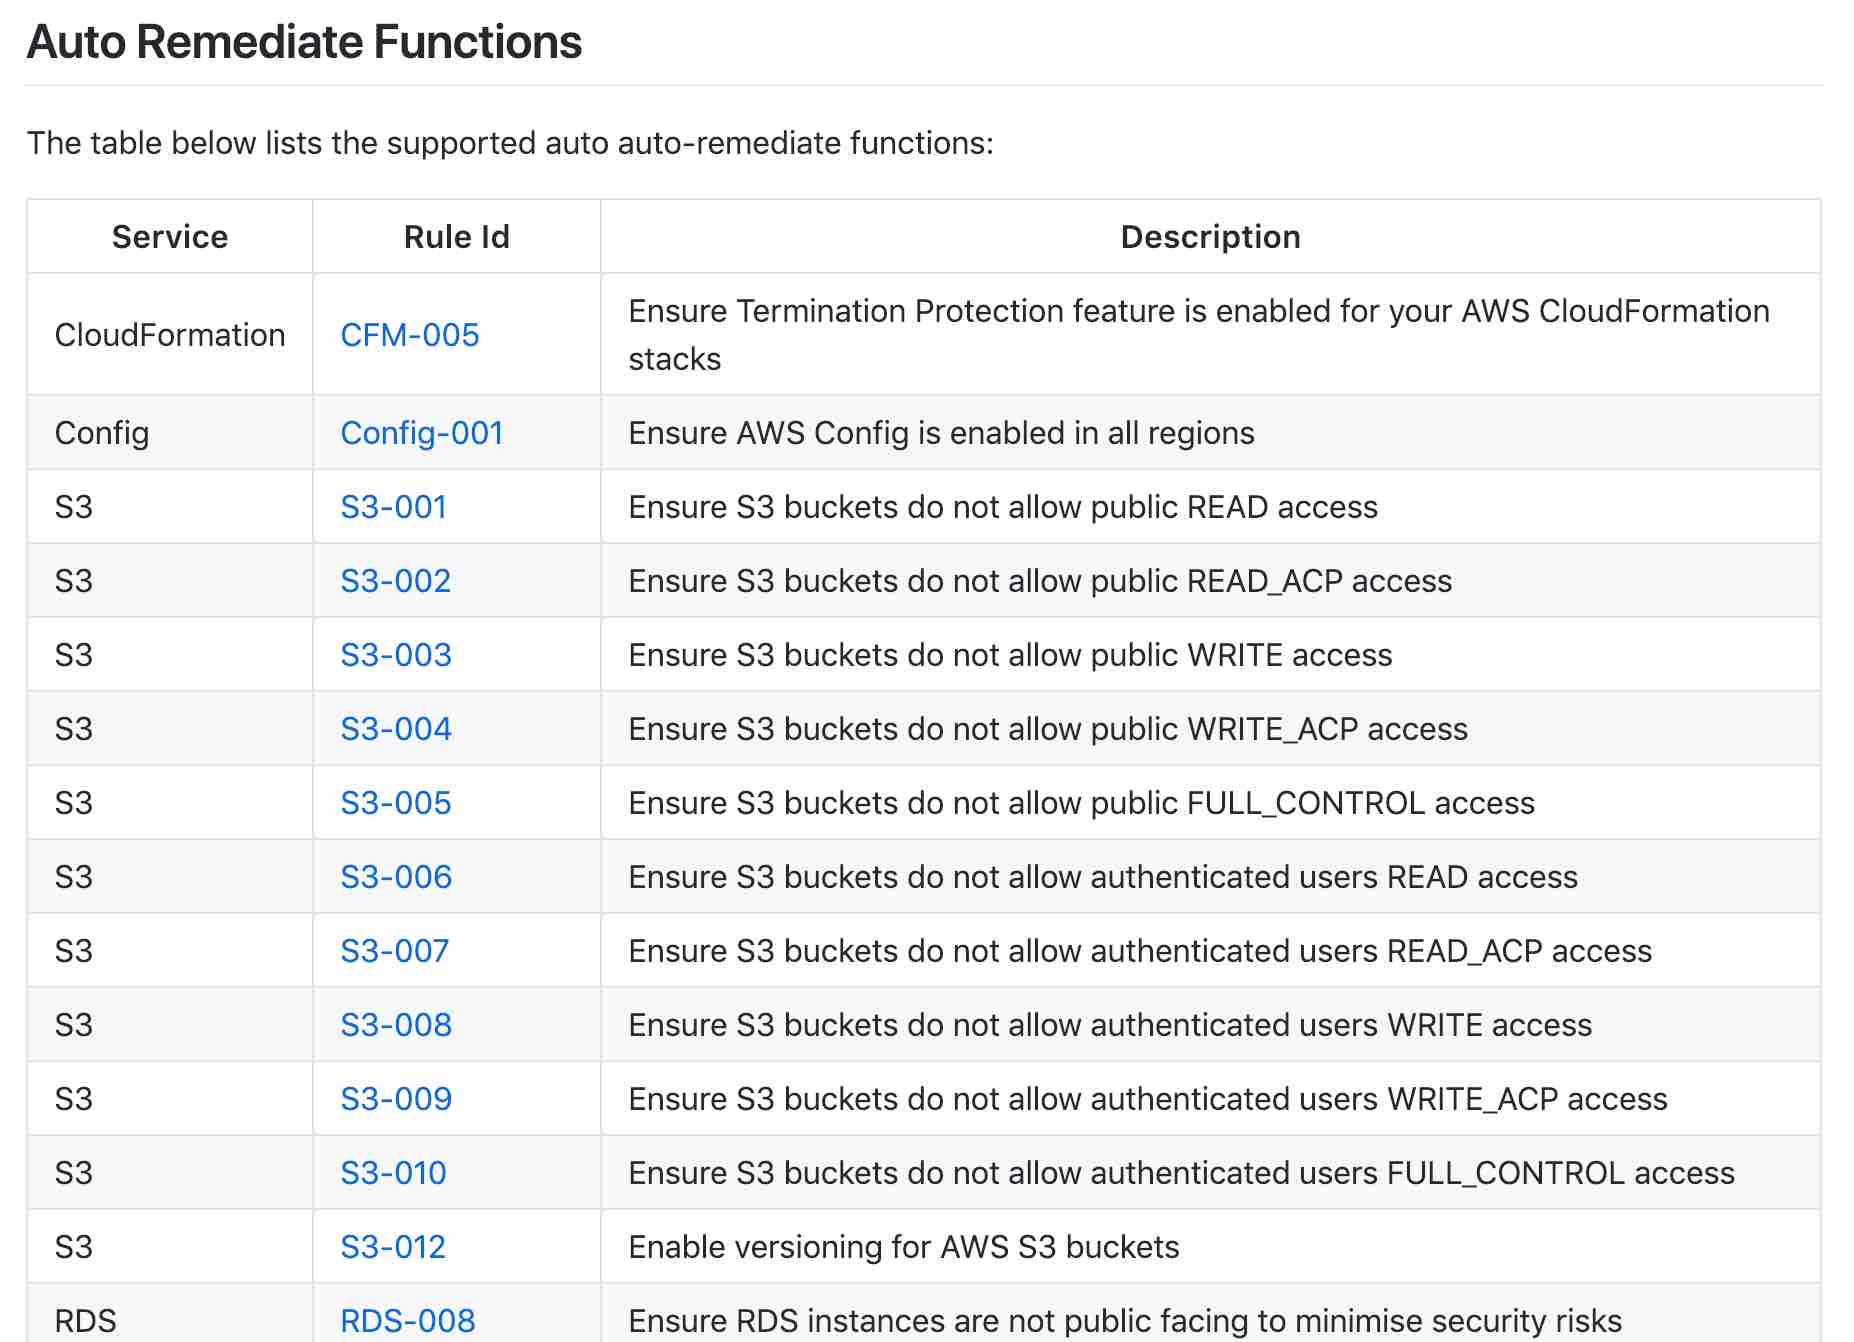Screen dimensions: 1854x1342
Task: Click the Auto Remediate Functions heading
Action: 304,42
